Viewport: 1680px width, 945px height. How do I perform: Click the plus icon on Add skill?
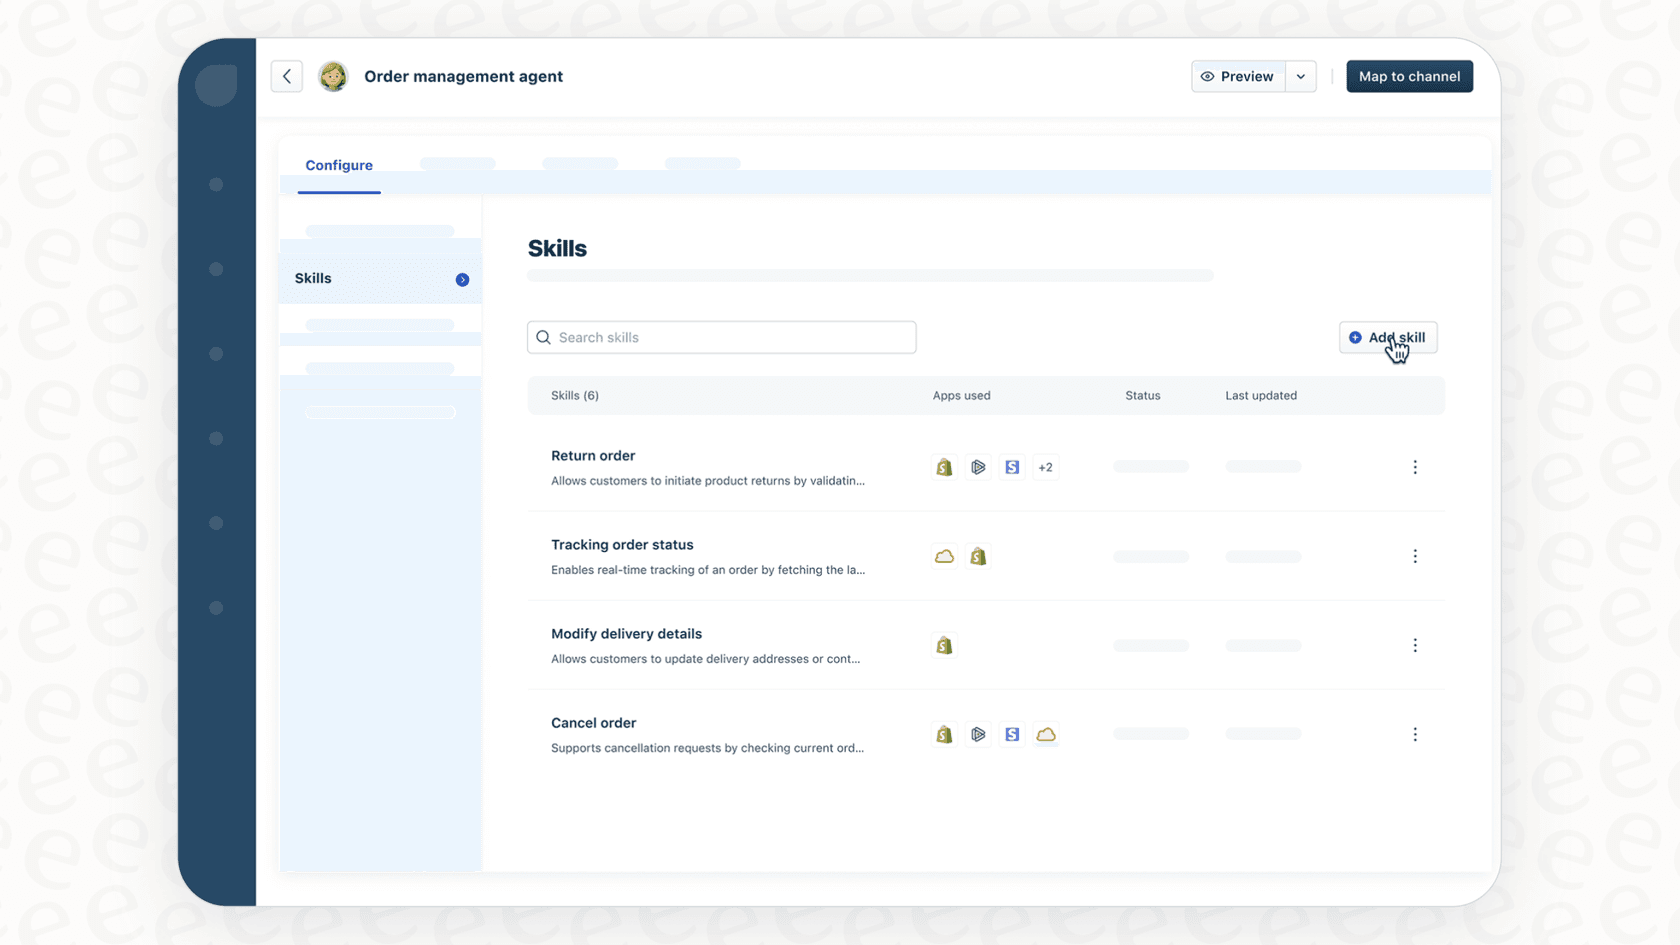(1355, 337)
